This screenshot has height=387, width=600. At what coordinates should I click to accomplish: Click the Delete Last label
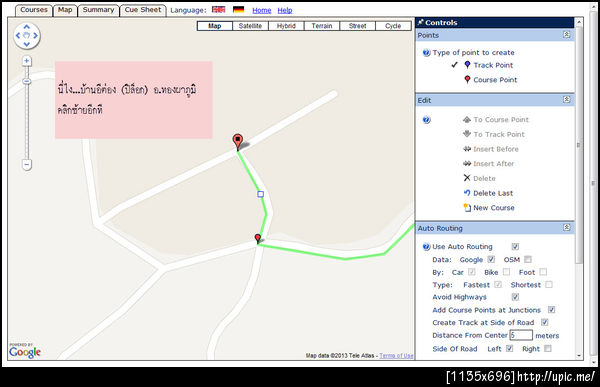[493, 193]
